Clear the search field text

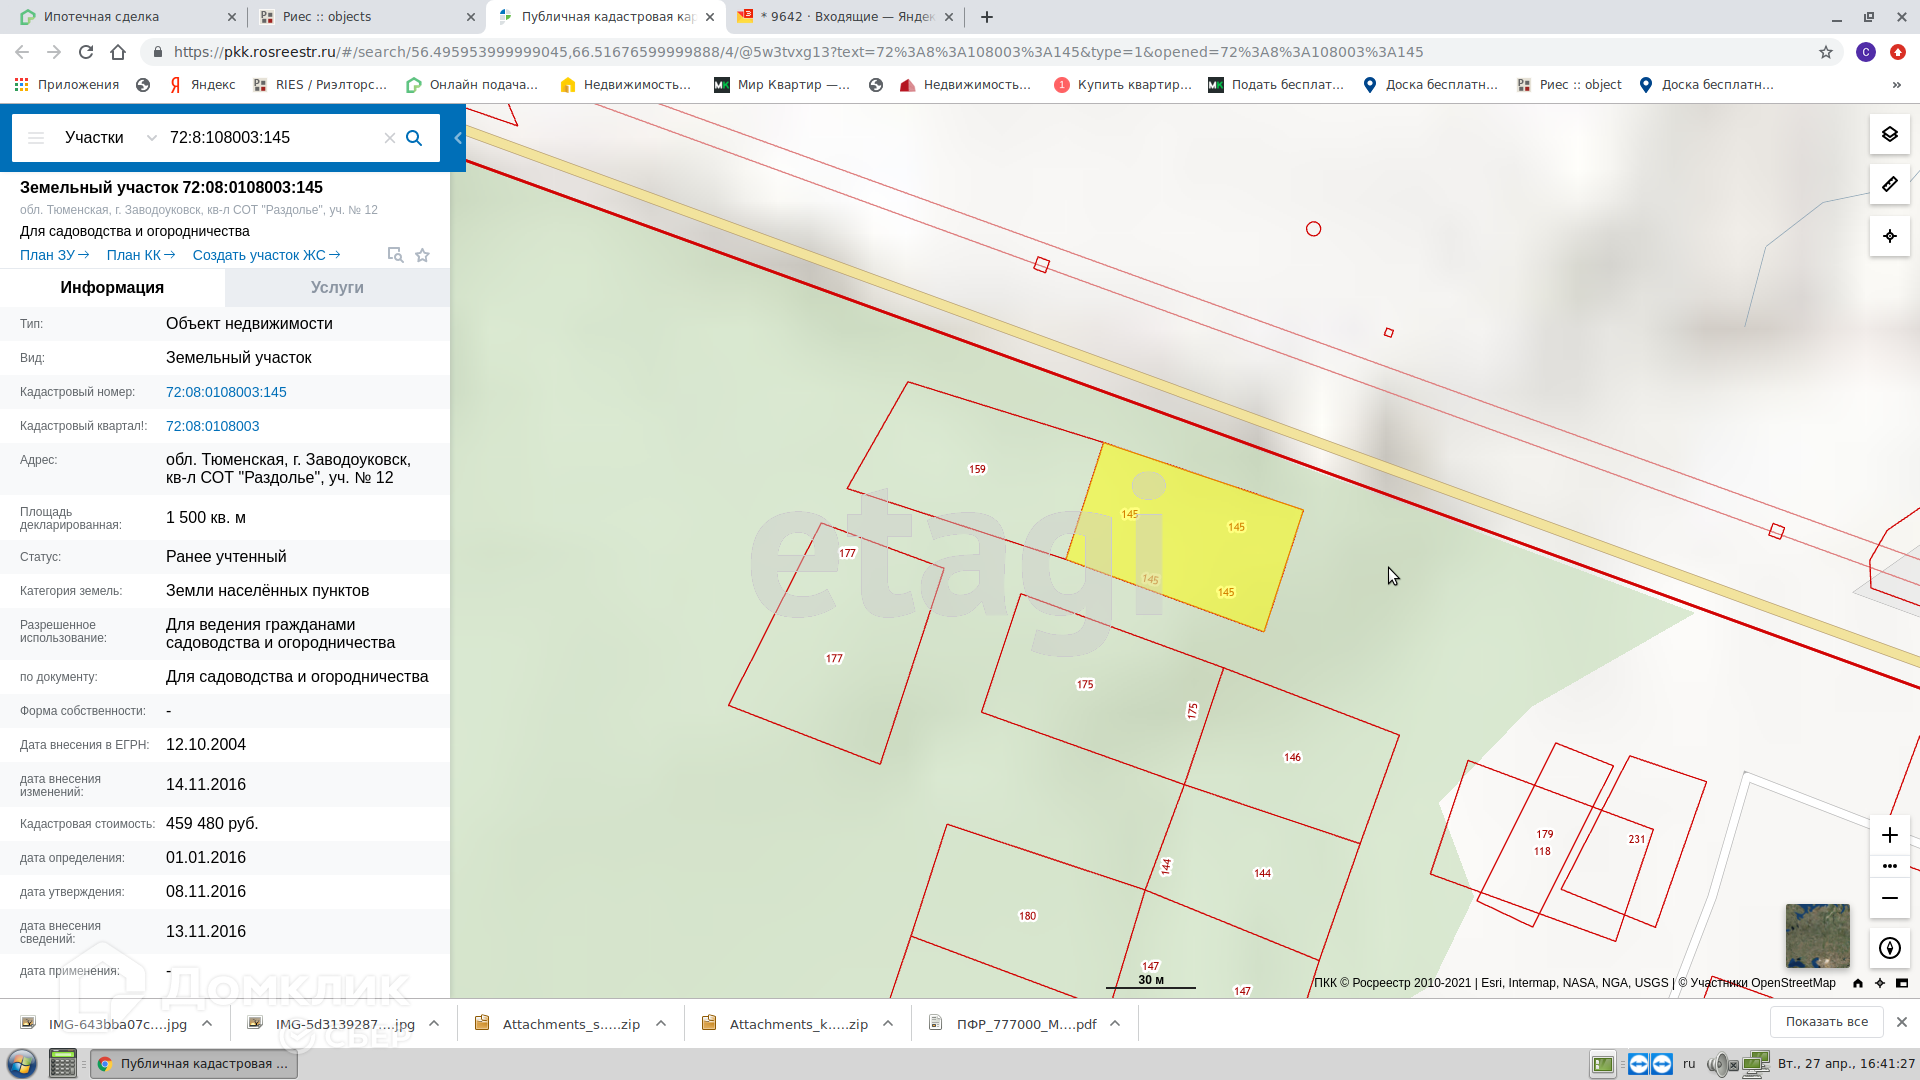390,138
